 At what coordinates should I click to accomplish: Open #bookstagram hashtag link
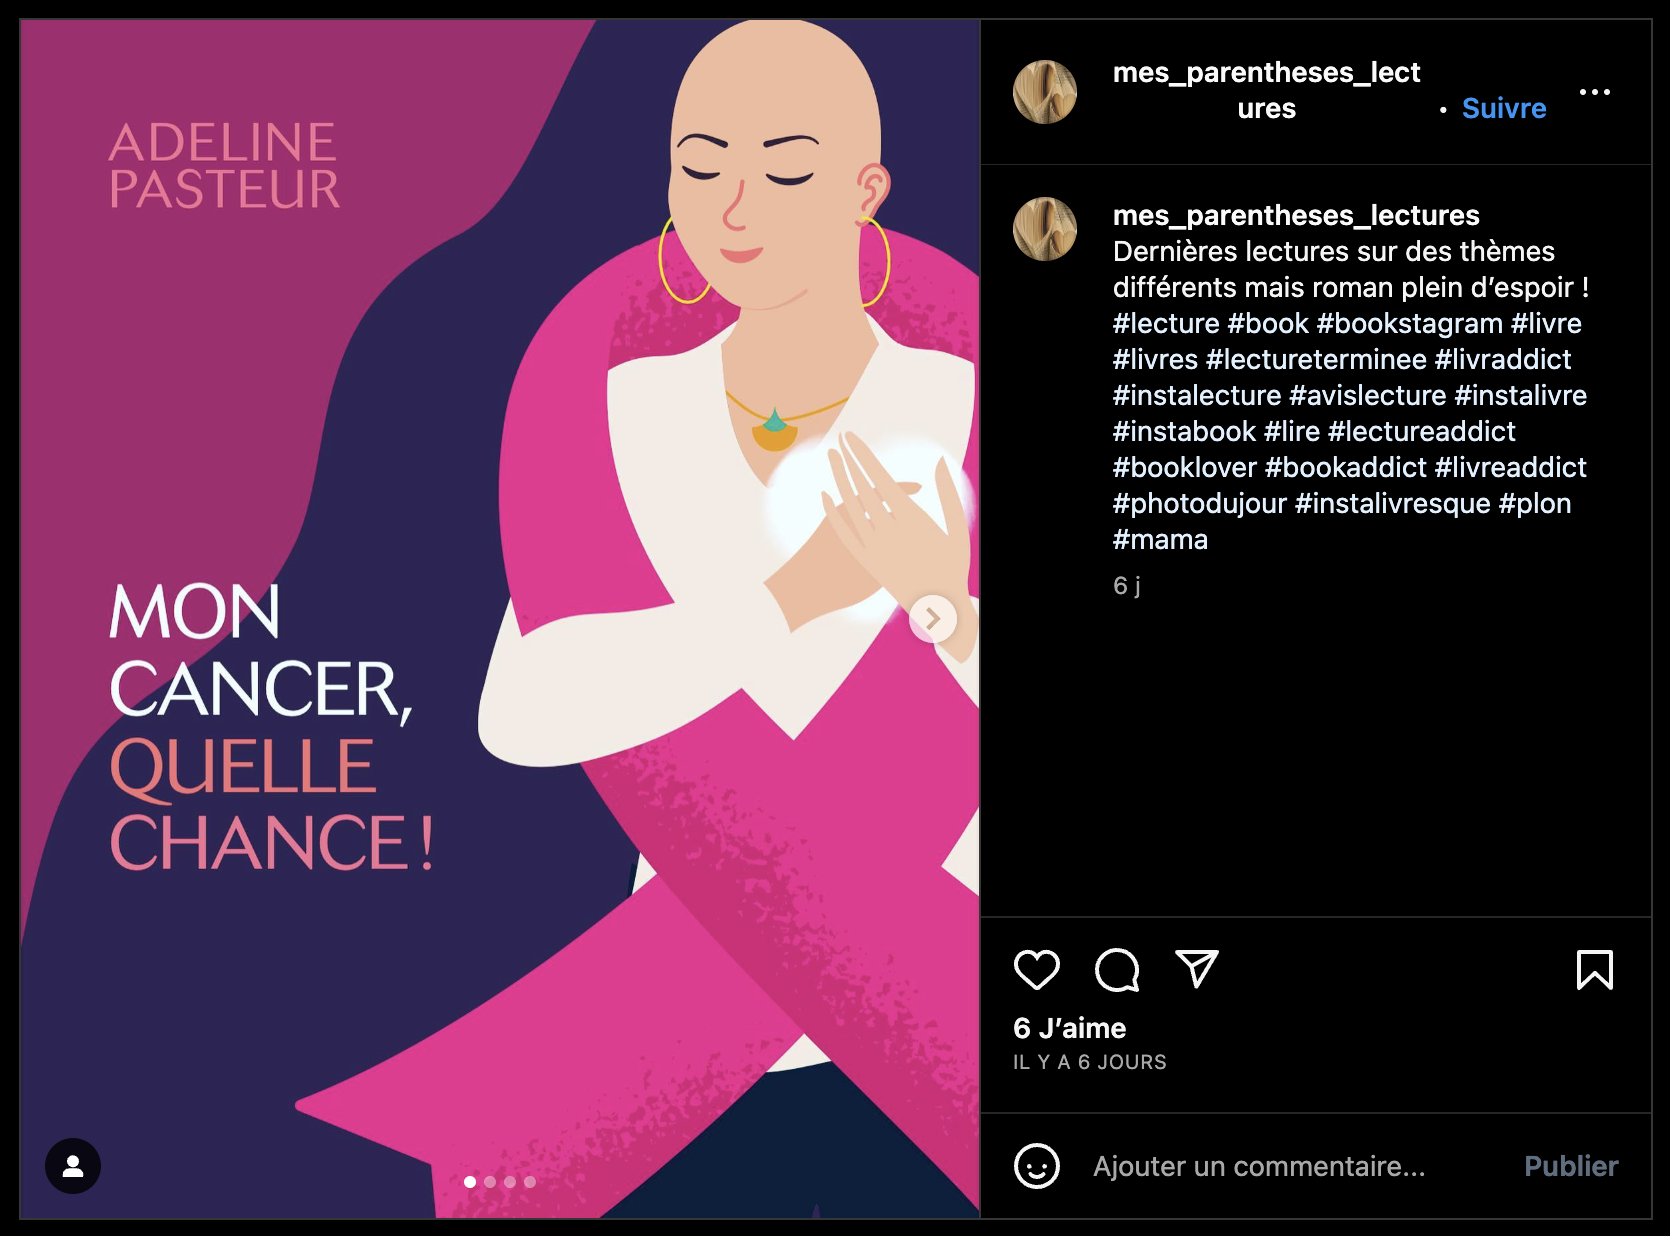1409,323
